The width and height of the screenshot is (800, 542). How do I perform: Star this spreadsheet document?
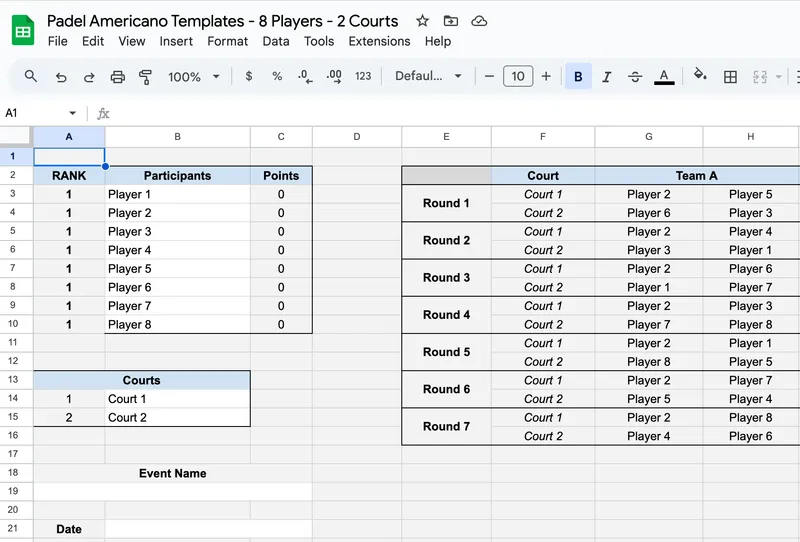pyautogui.click(x=423, y=21)
